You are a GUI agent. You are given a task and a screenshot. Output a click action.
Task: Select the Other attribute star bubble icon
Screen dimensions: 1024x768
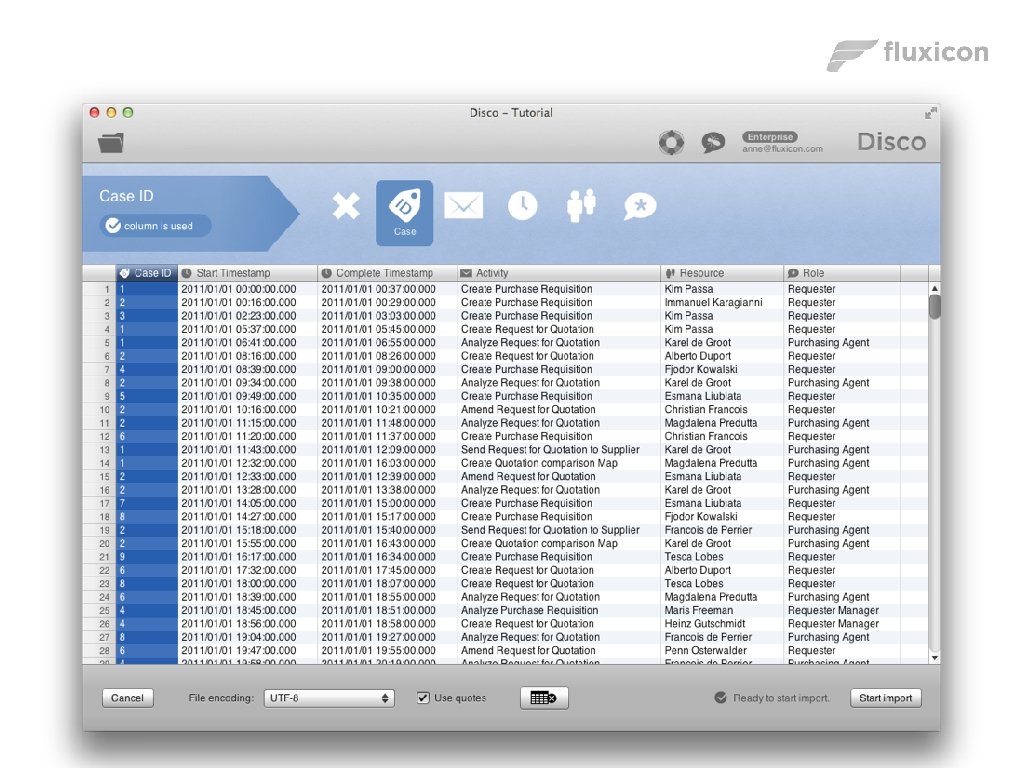point(639,206)
